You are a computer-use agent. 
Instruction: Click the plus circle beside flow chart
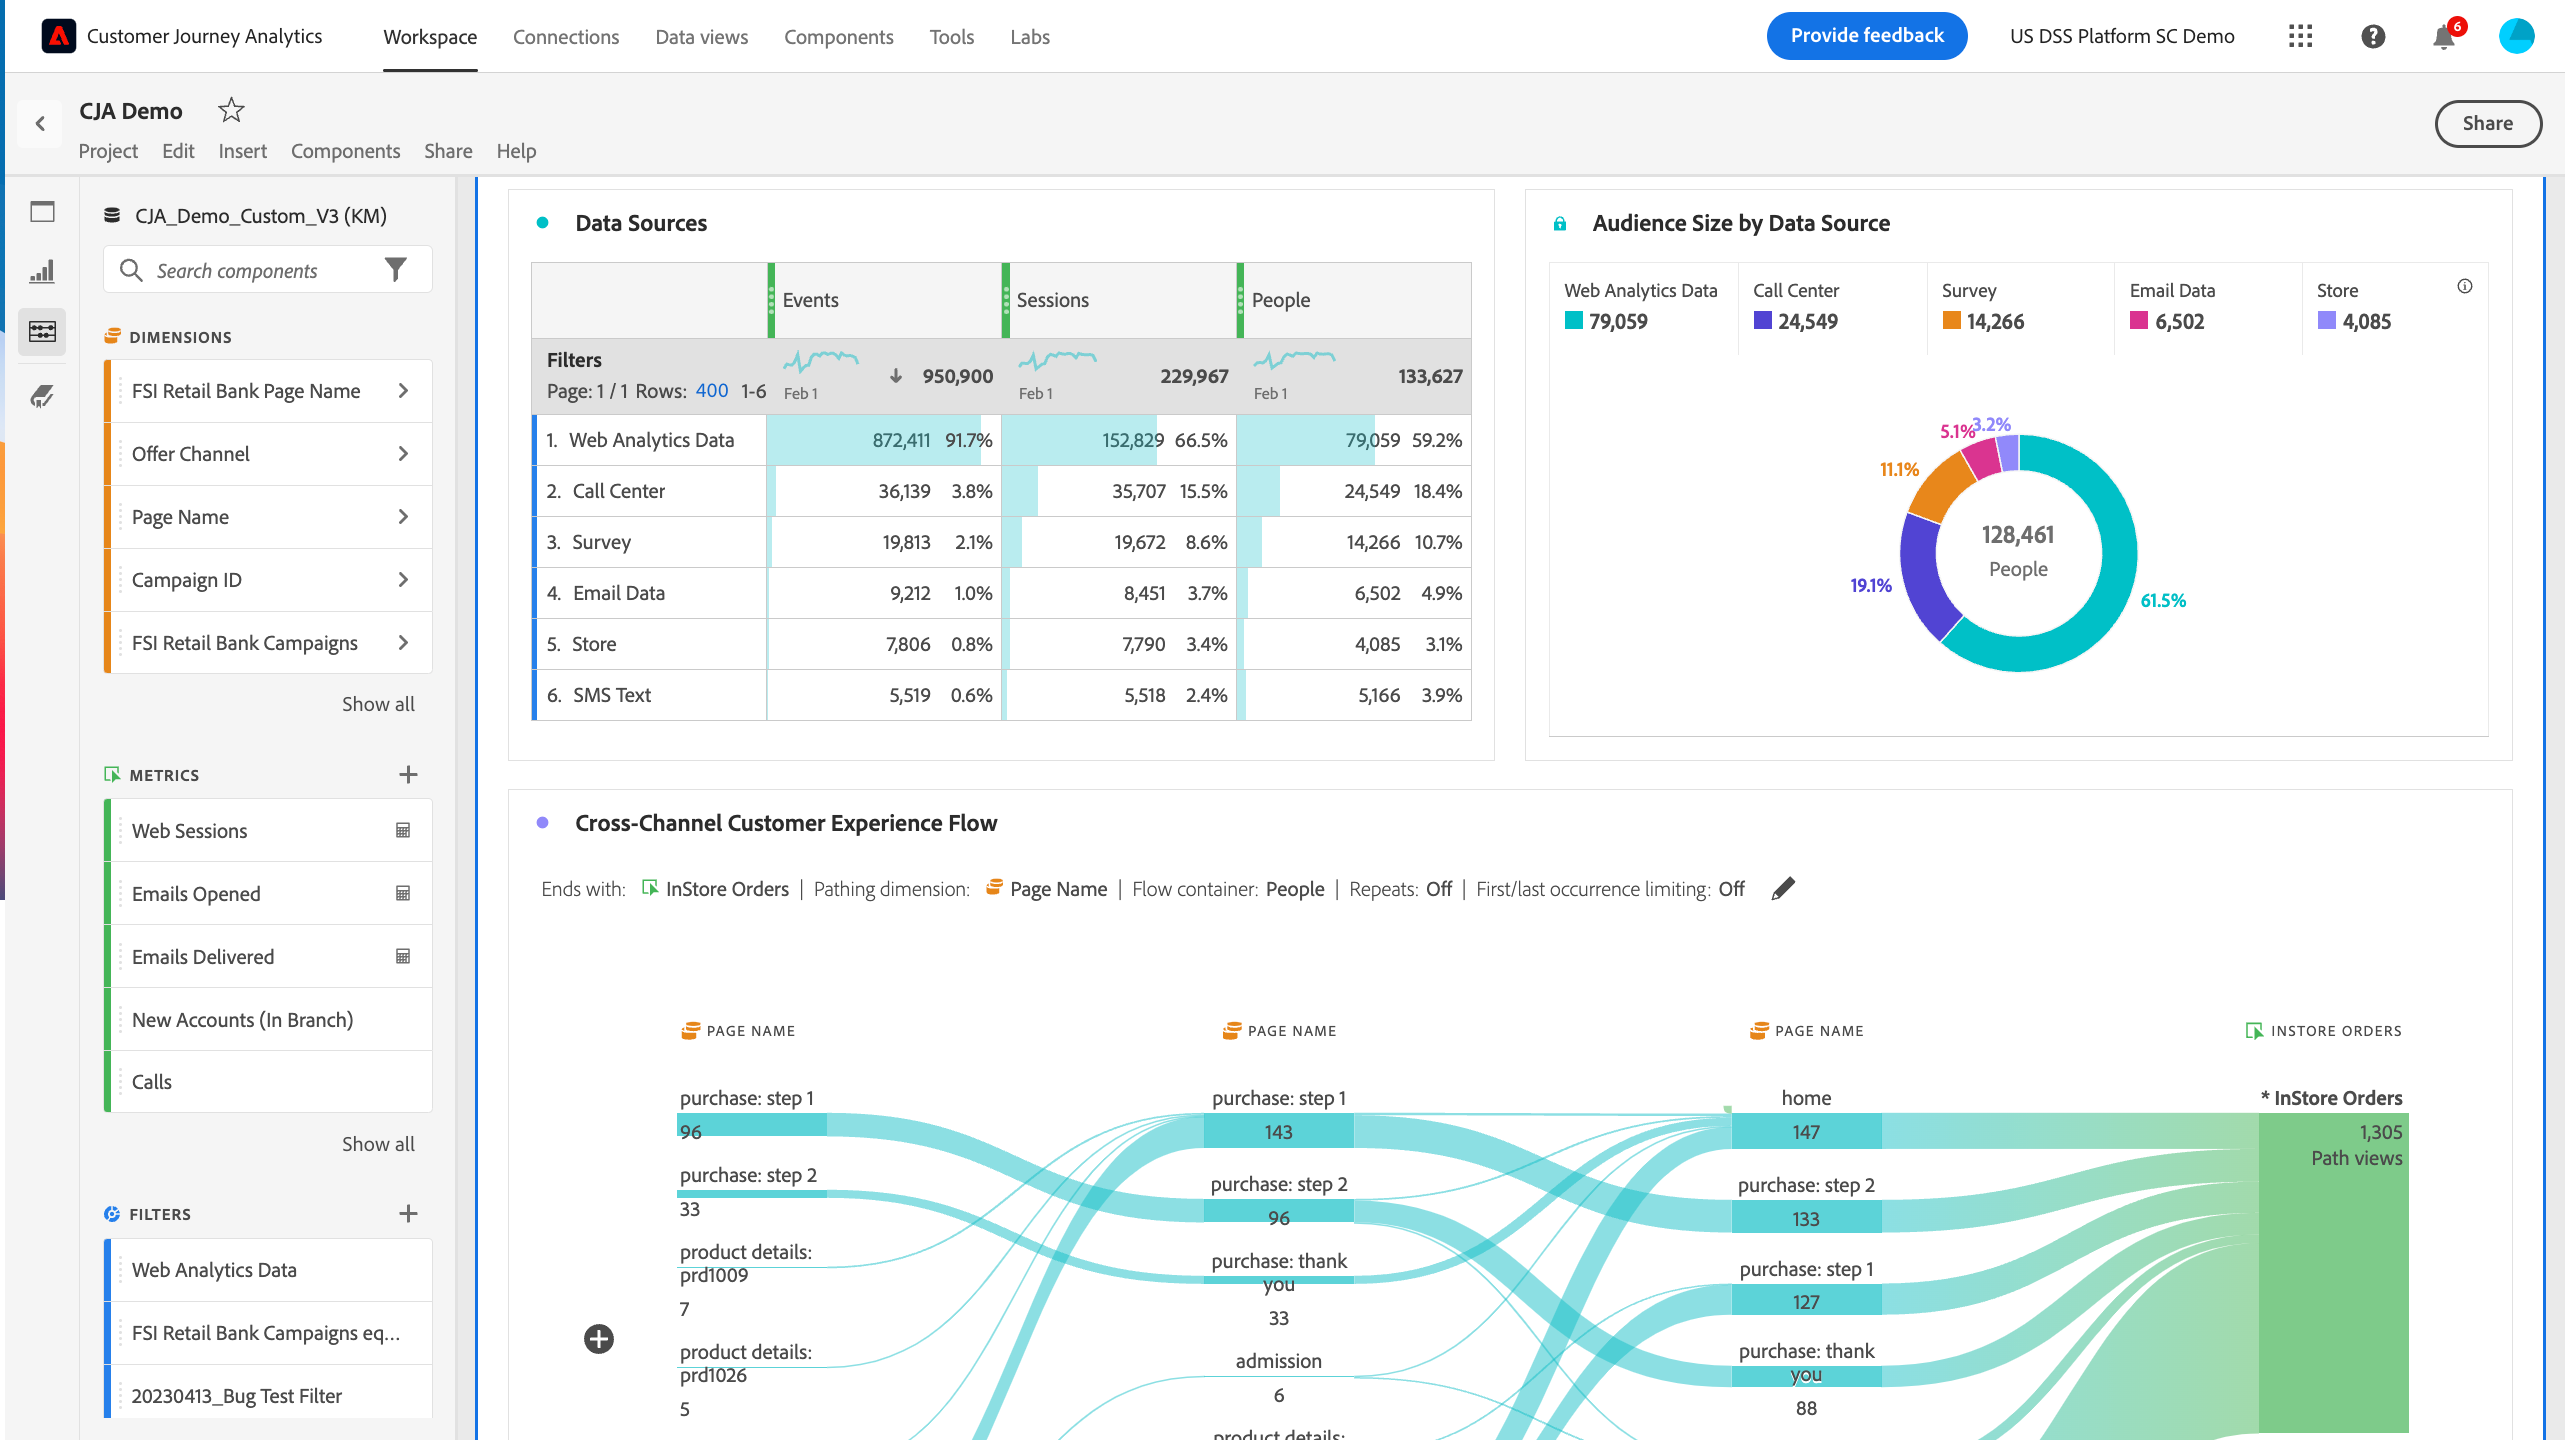[x=599, y=1339]
